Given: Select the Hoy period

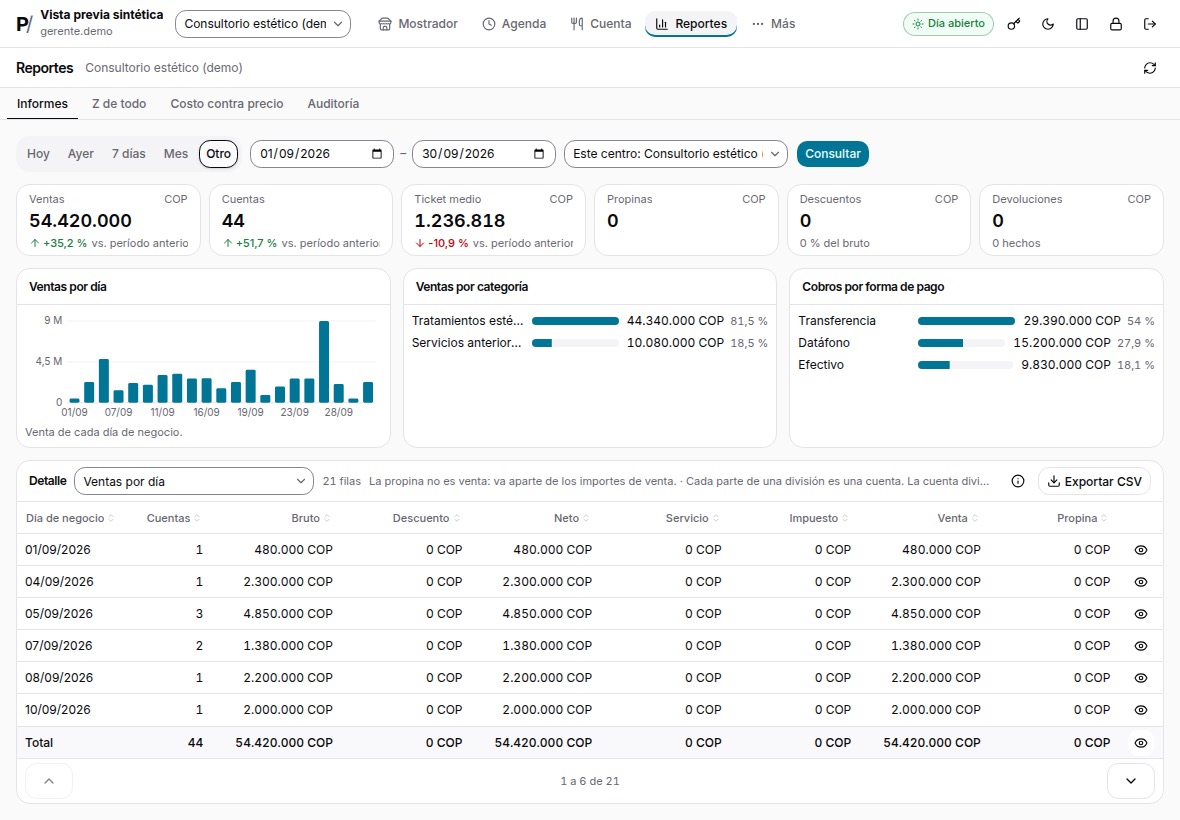Looking at the screenshot, I should click(x=38, y=153).
